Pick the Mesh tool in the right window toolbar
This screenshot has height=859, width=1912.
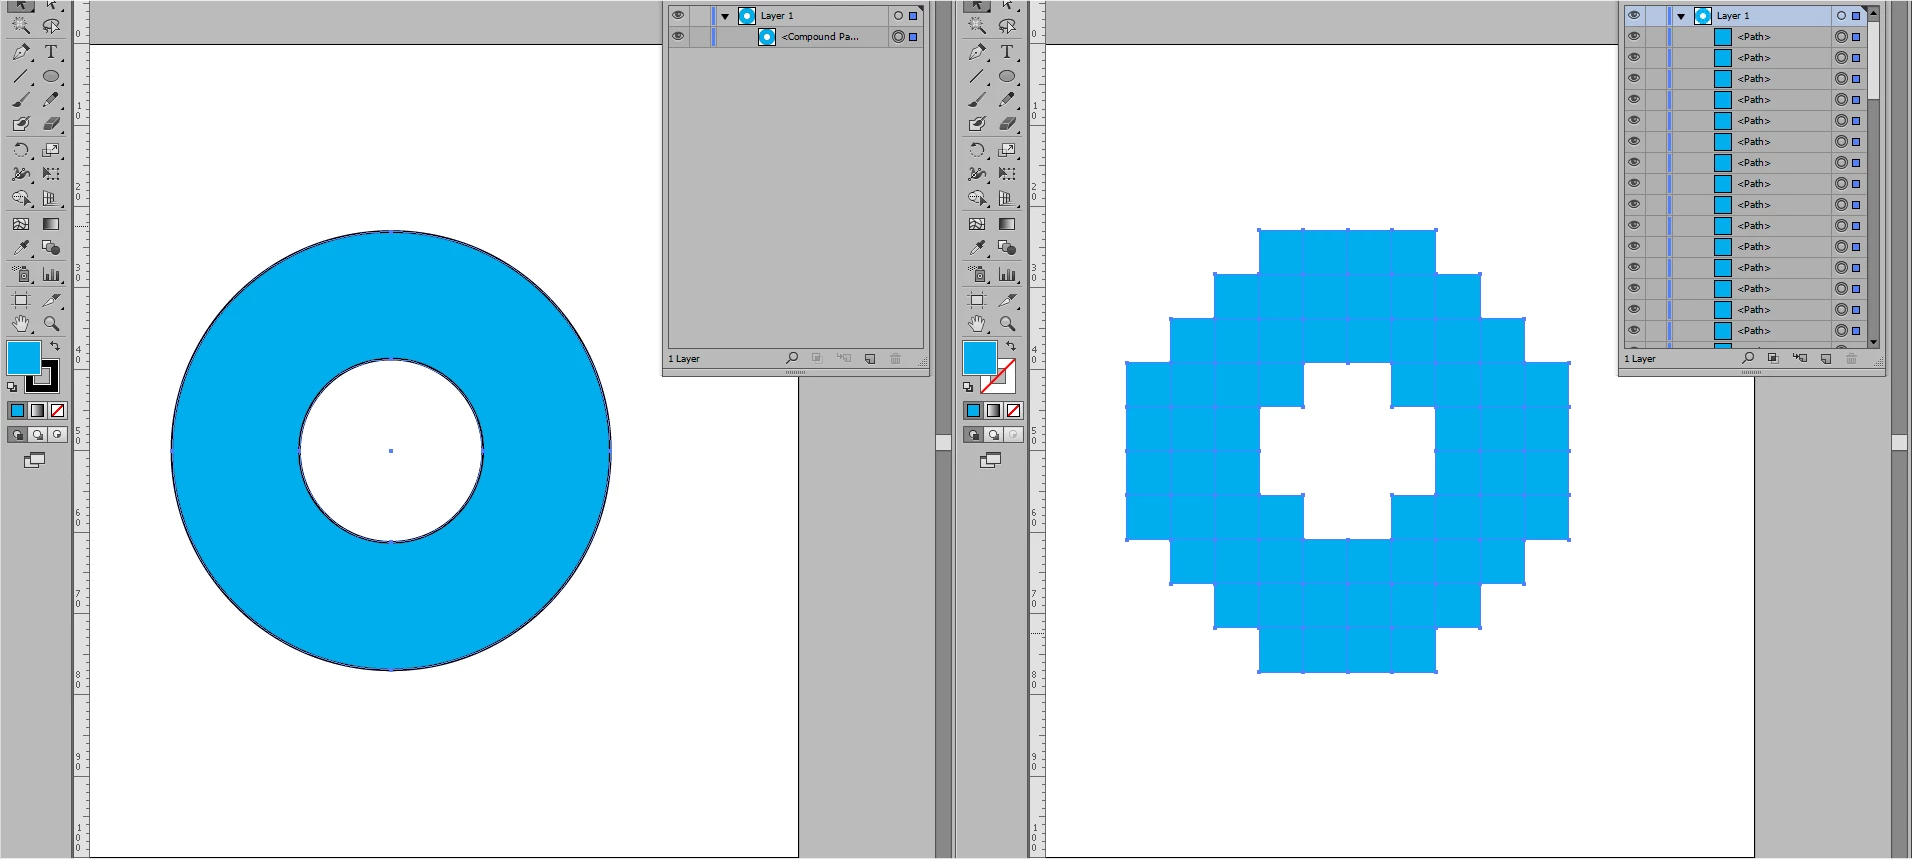pyautogui.click(x=977, y=224)
